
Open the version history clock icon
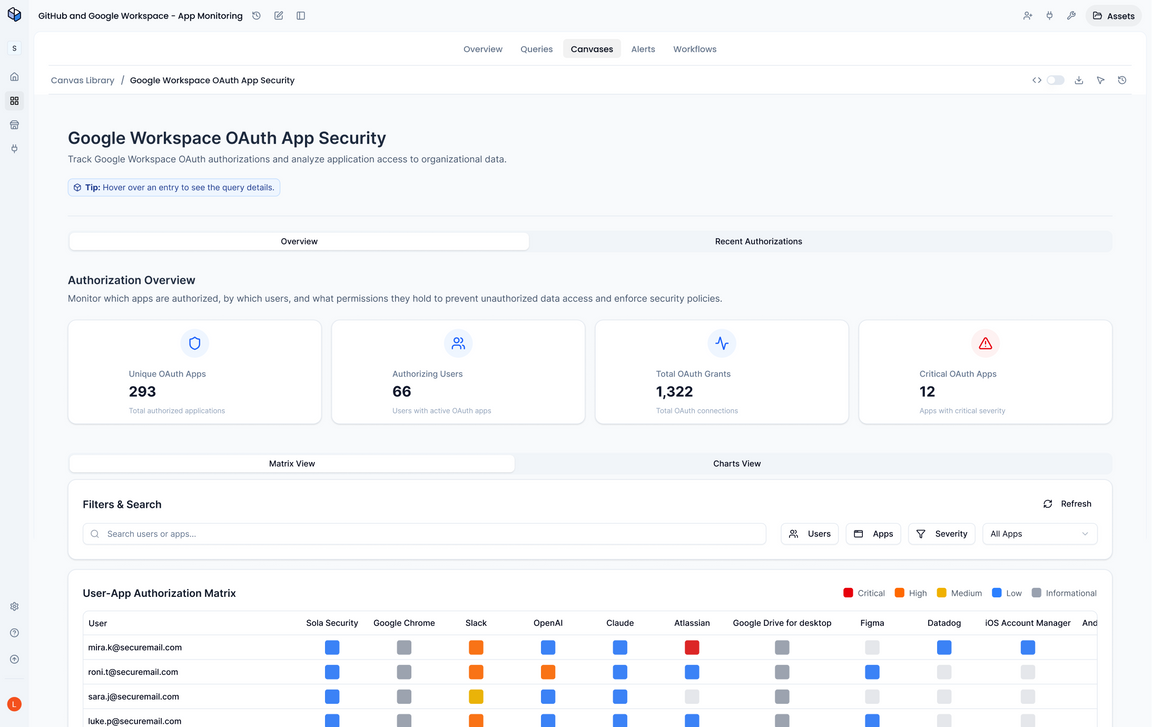click(x=1122, y=79)
